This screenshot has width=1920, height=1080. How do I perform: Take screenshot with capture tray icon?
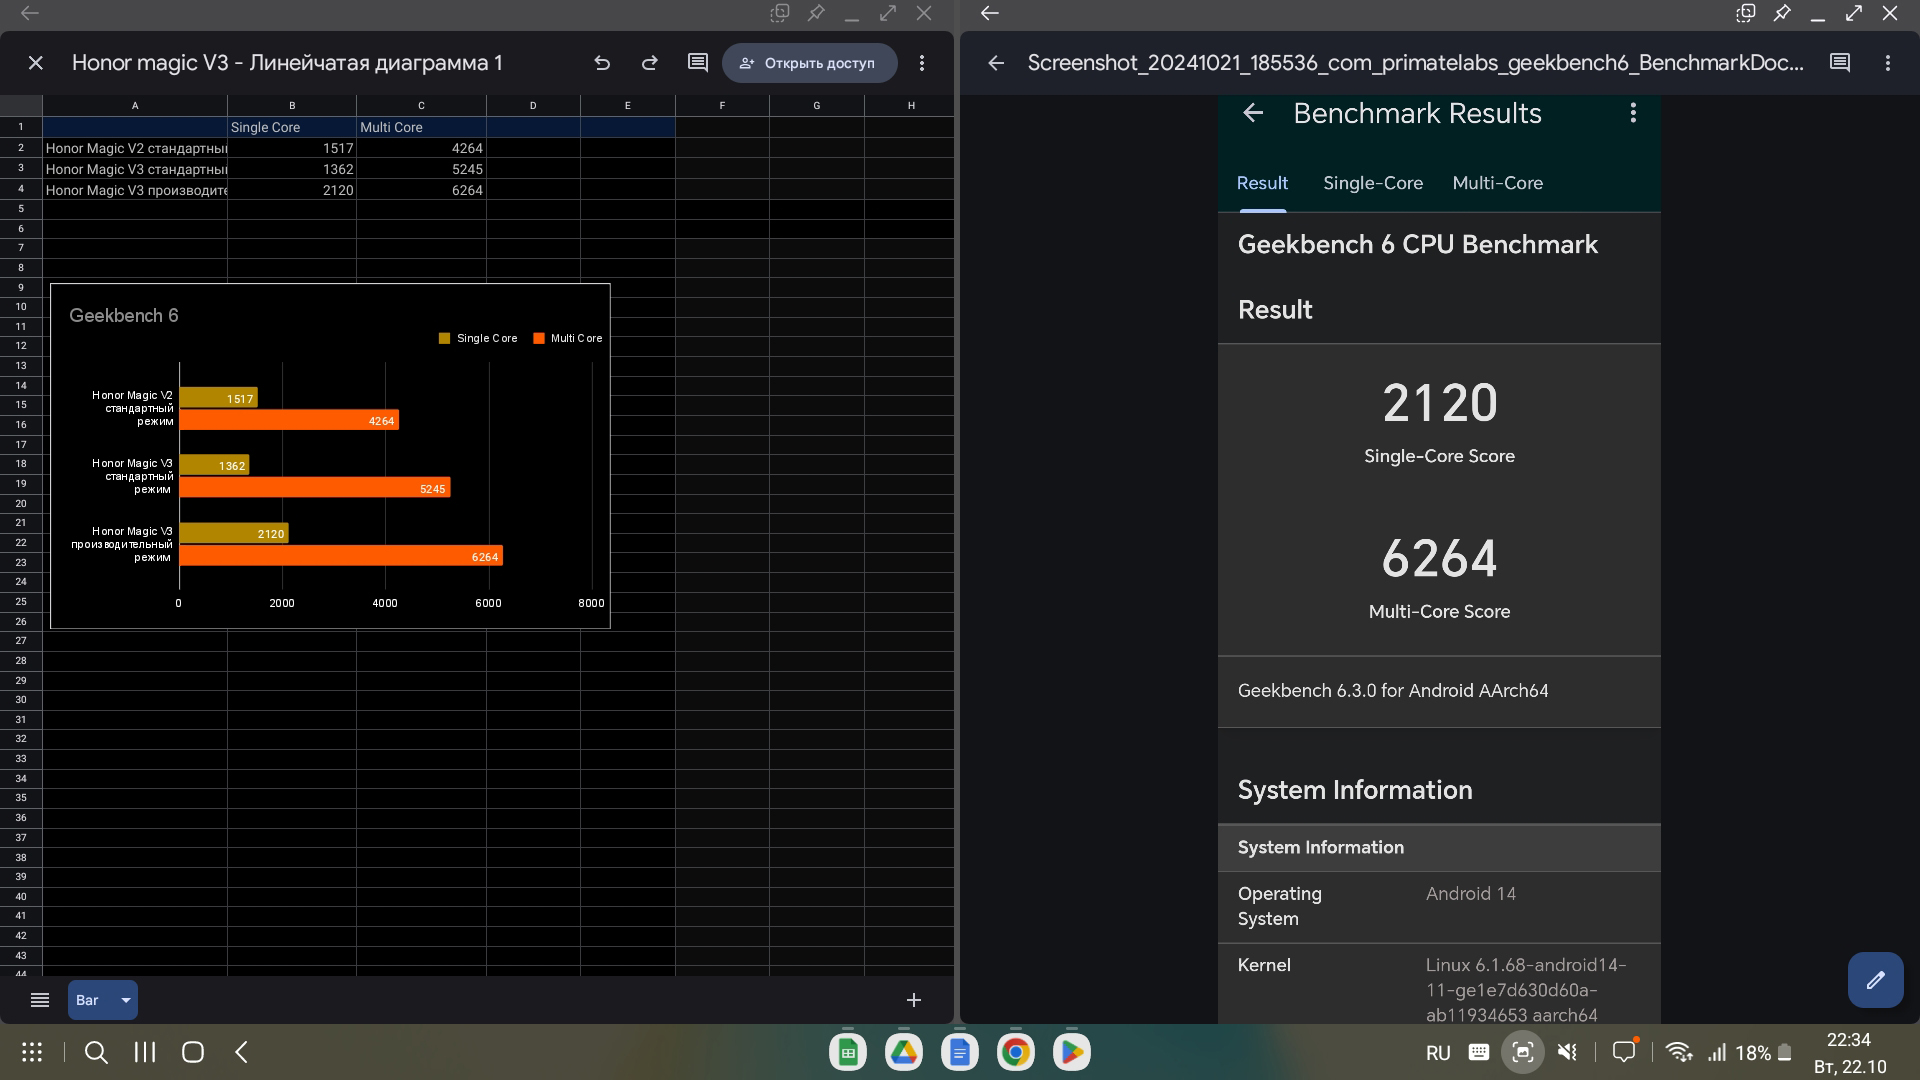(x=1523, y=1052)
